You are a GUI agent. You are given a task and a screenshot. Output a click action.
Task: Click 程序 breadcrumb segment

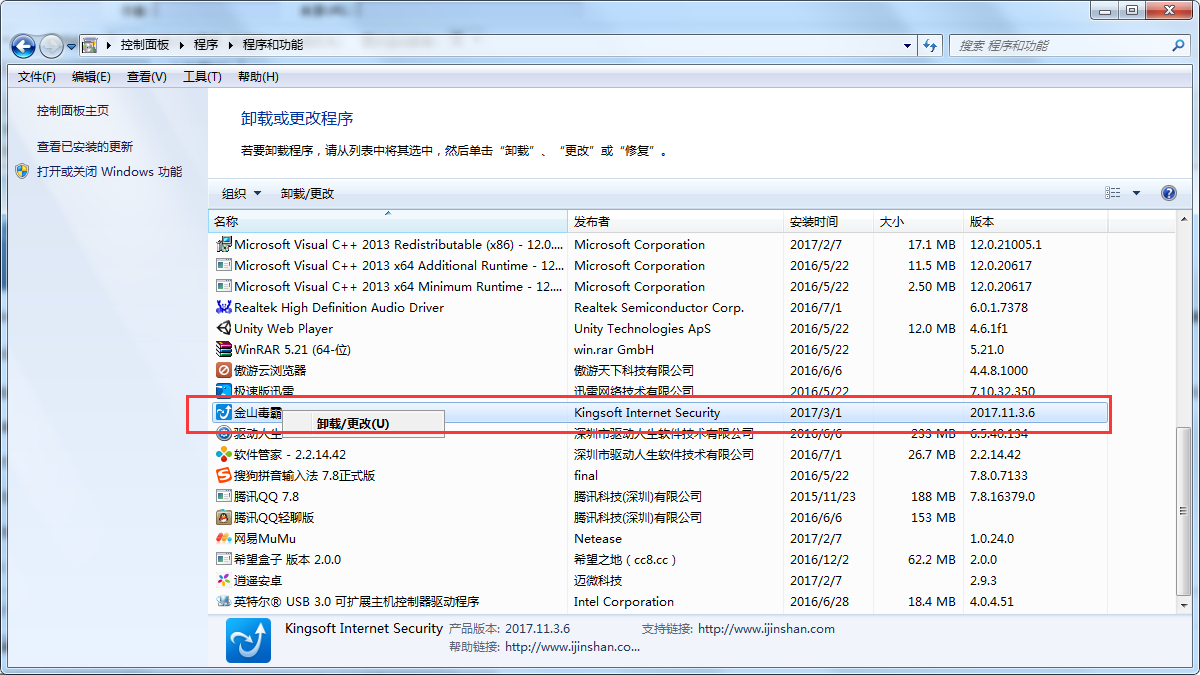tap(206, 45)
